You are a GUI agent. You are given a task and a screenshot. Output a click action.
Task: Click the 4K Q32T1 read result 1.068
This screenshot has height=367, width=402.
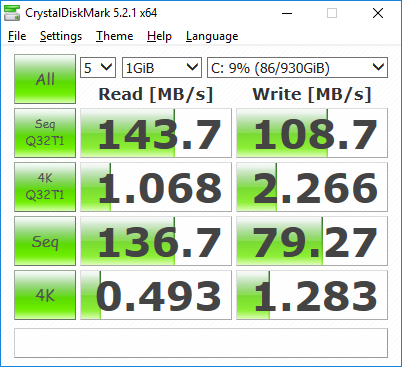(x=156, y=187)
